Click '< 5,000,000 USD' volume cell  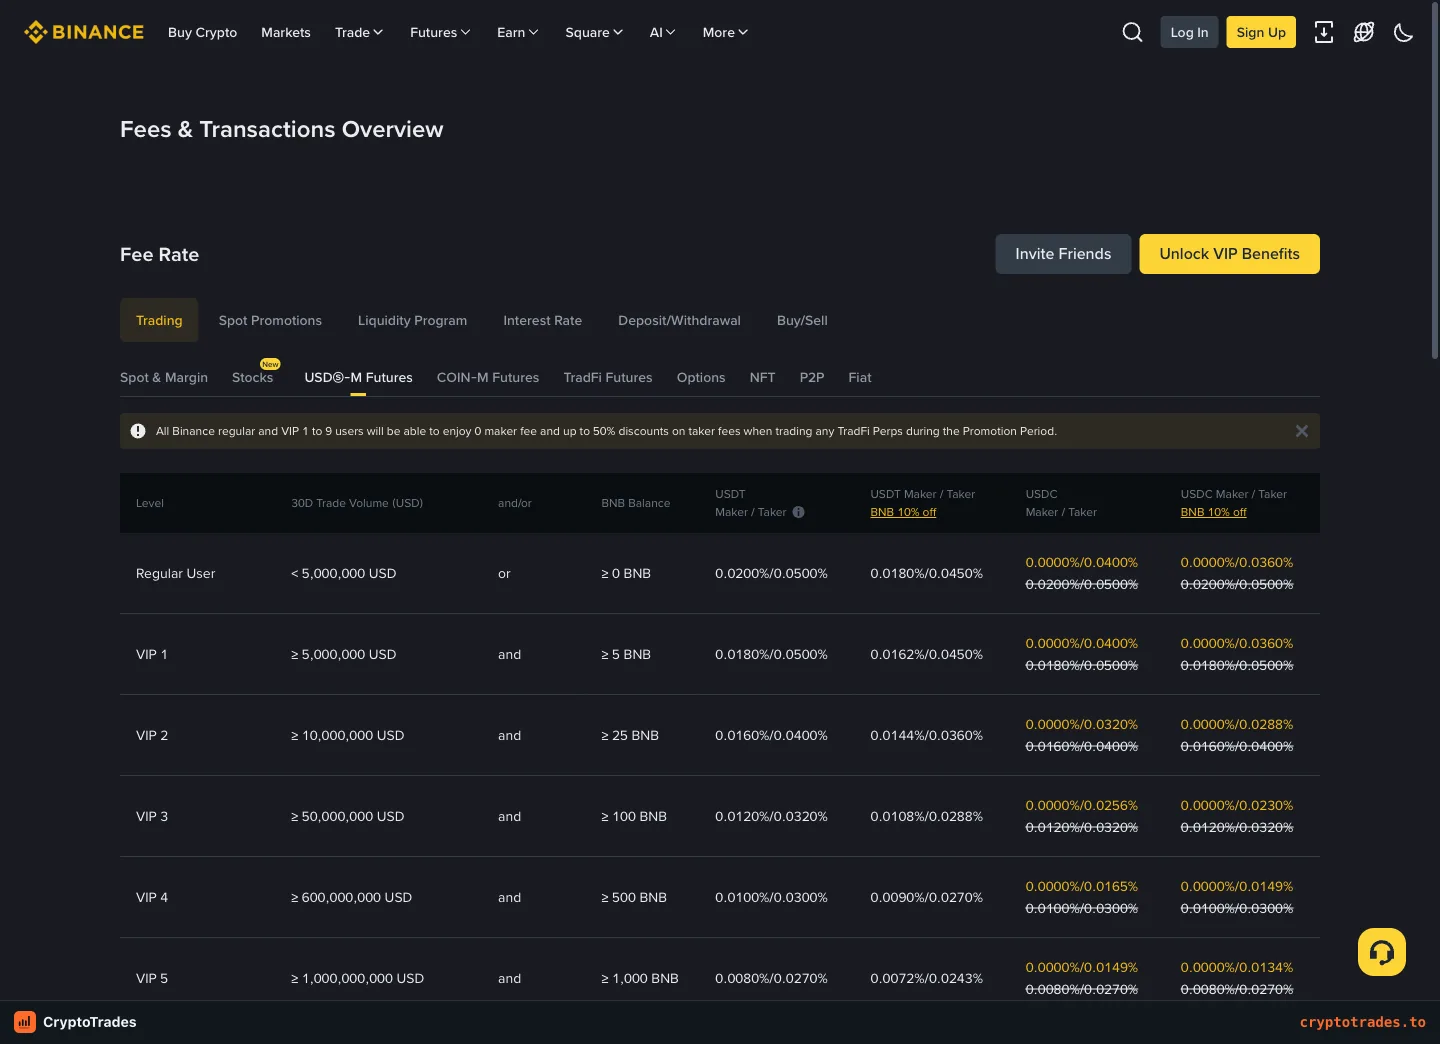click(344, 573)
